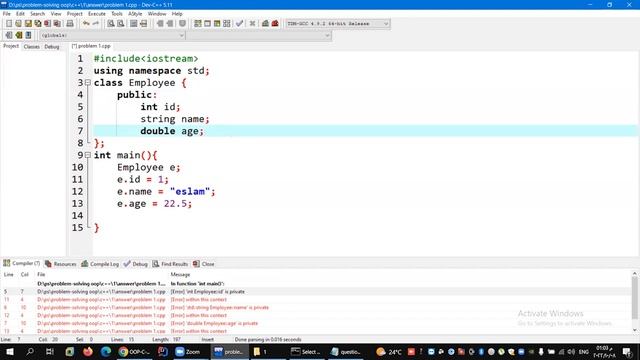Click the New file toolbar icon

coord(9,24)
